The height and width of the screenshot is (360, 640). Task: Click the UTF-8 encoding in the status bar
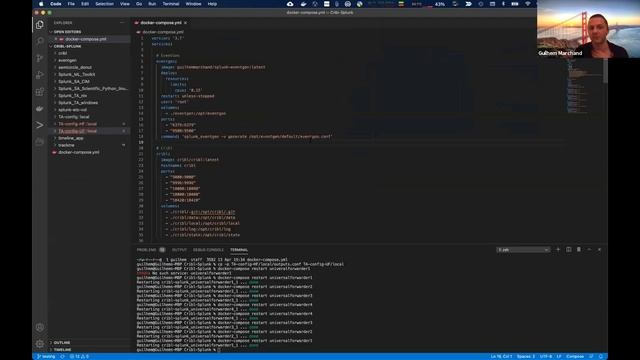(x=546, y=356)
